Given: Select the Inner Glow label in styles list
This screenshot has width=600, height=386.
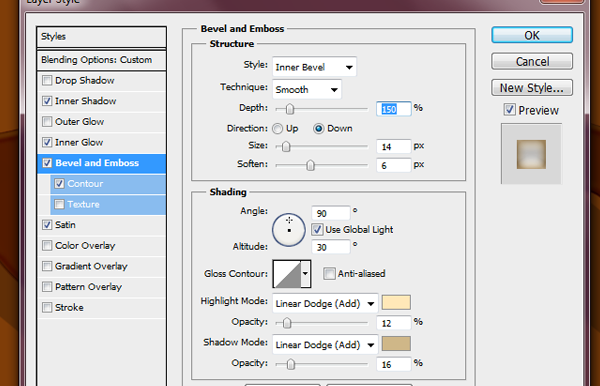Looking at the screenshot, I should tap(79, 142).
